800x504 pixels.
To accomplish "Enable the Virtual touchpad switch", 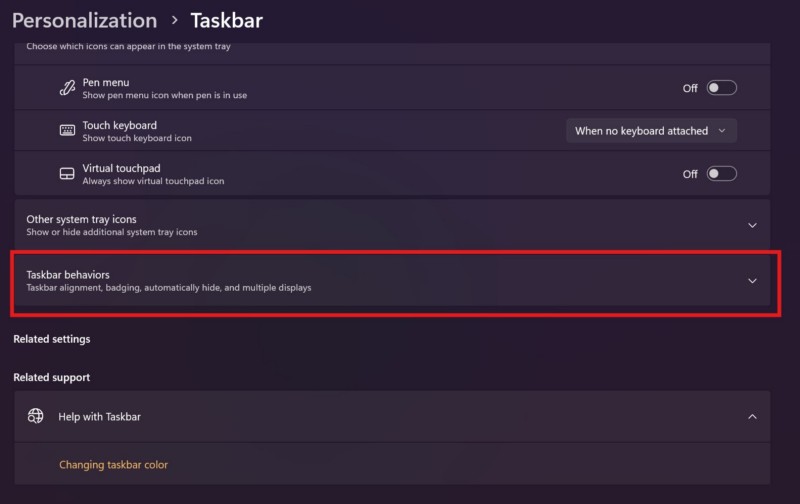I will tap(721, 174).
